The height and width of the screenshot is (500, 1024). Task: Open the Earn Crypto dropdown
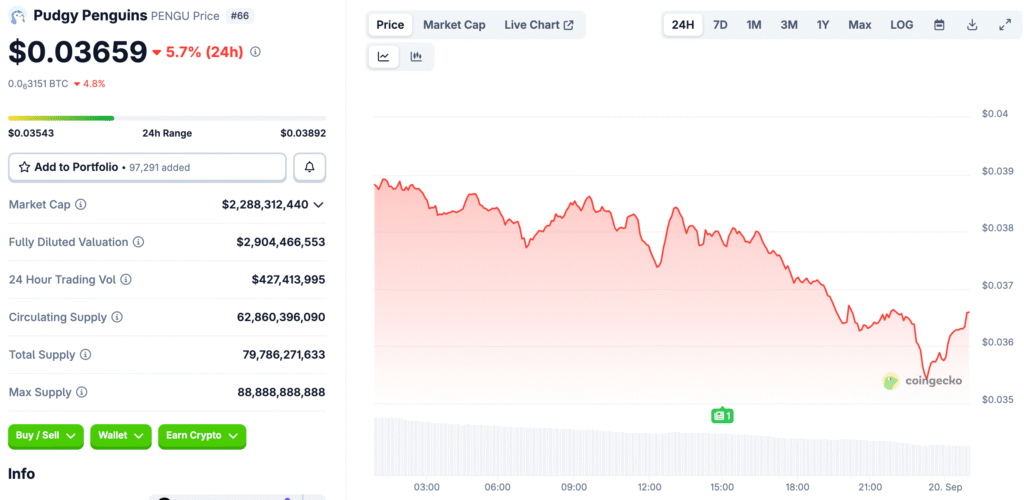click(201, 436)
